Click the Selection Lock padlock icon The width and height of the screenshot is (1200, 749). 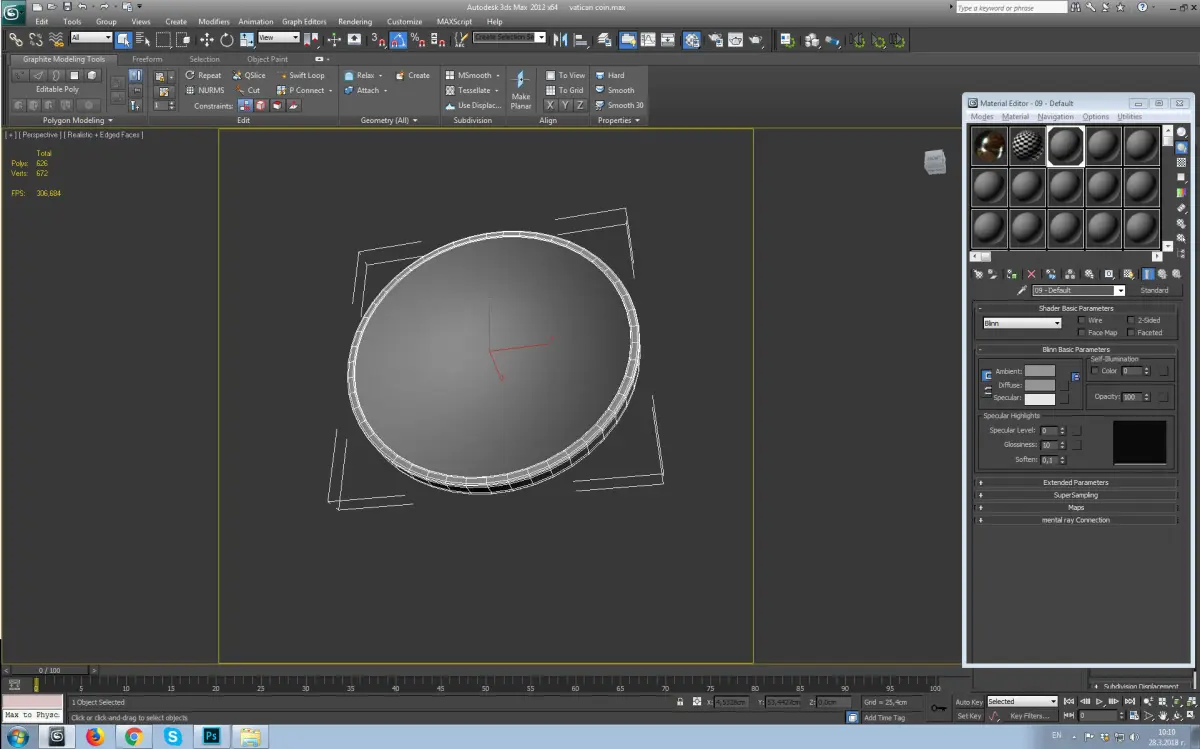click(x=680, y=703)
